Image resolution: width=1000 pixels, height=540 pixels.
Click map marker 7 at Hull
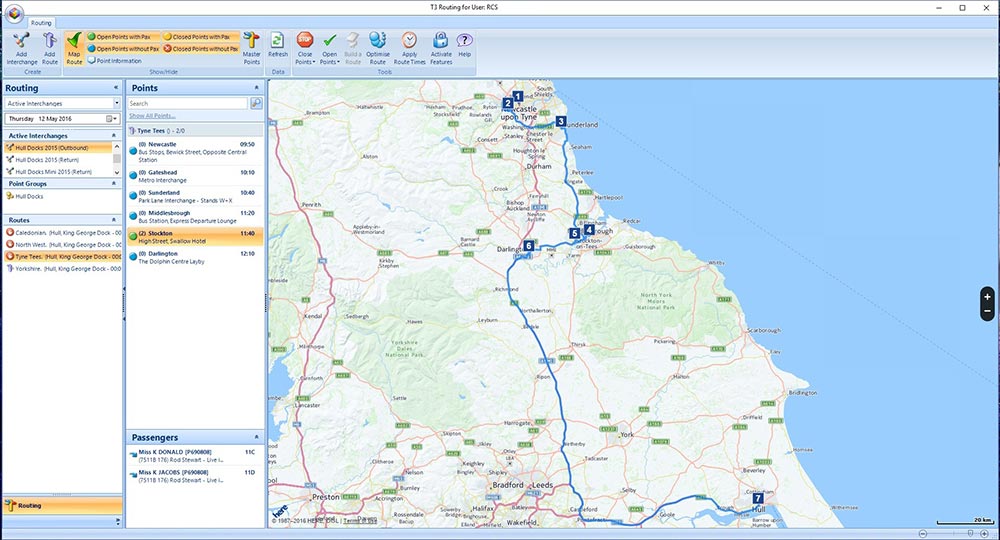(758, 498)
